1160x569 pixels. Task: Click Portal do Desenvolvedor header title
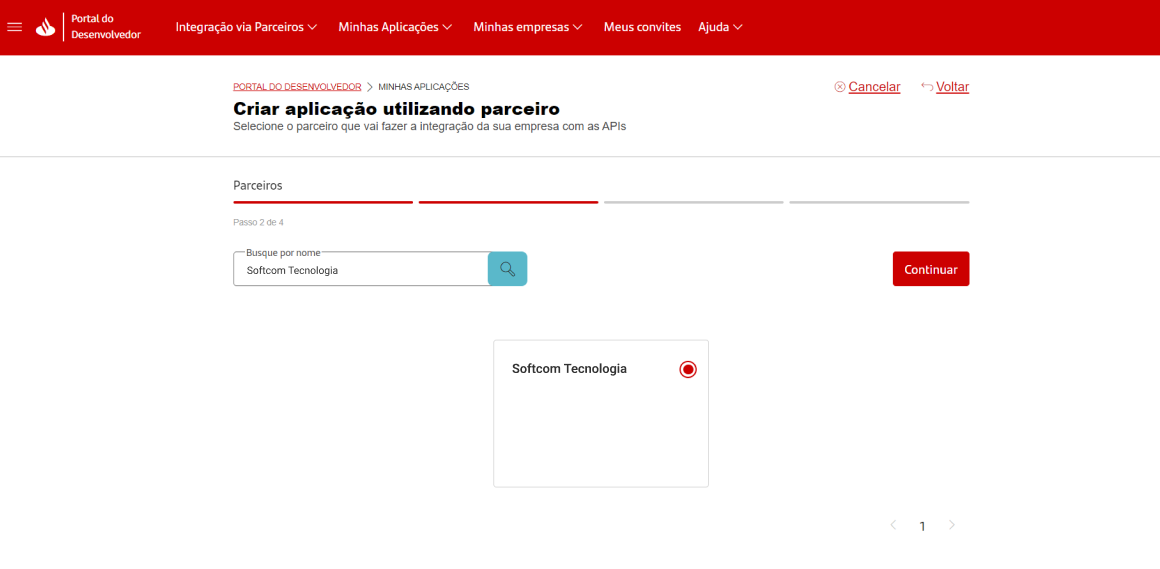click(106, 27)
